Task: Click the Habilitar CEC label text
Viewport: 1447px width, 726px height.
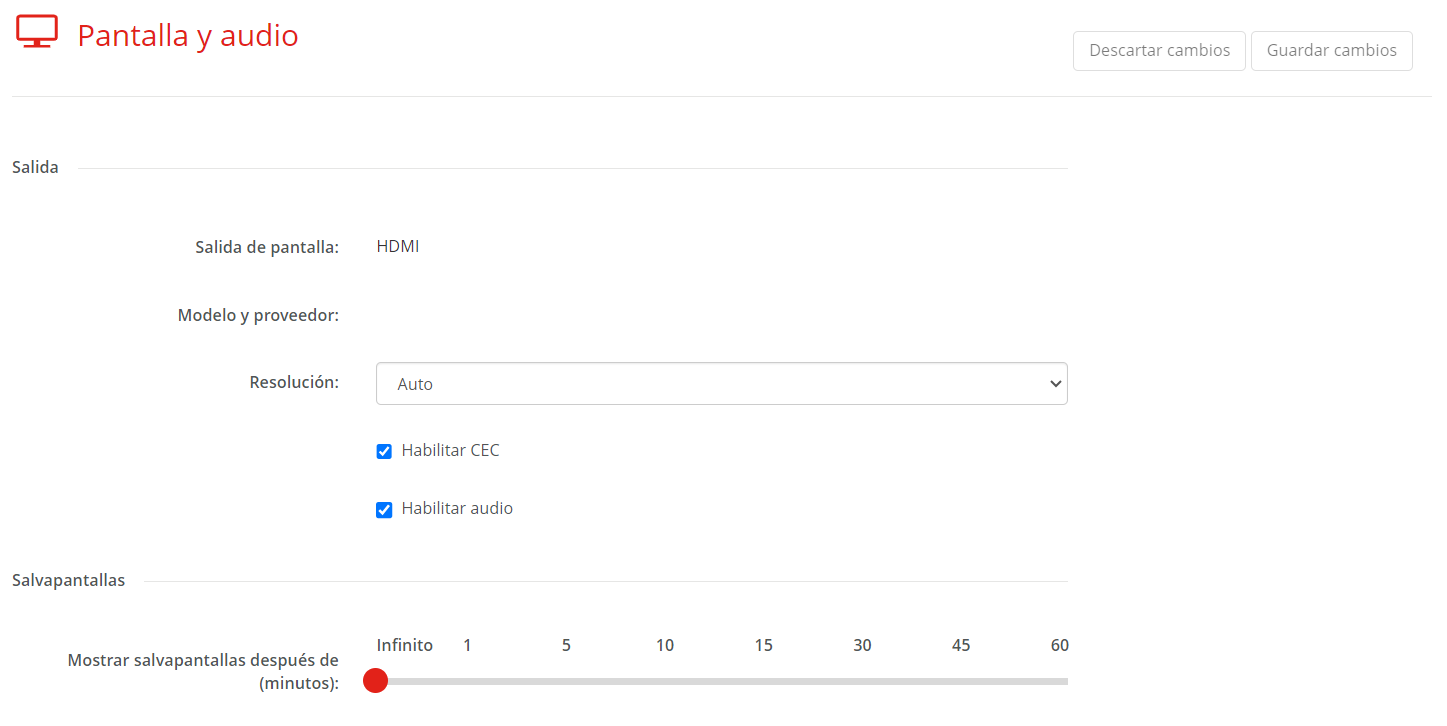Action: tap(450, 450)
